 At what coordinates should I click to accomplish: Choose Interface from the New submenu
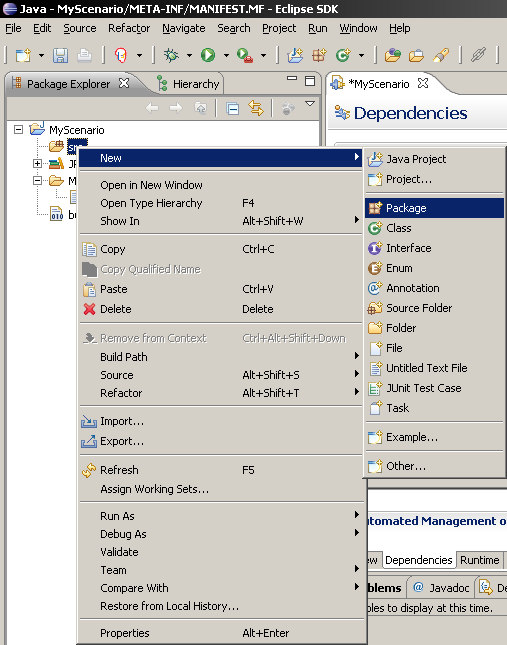434,248
